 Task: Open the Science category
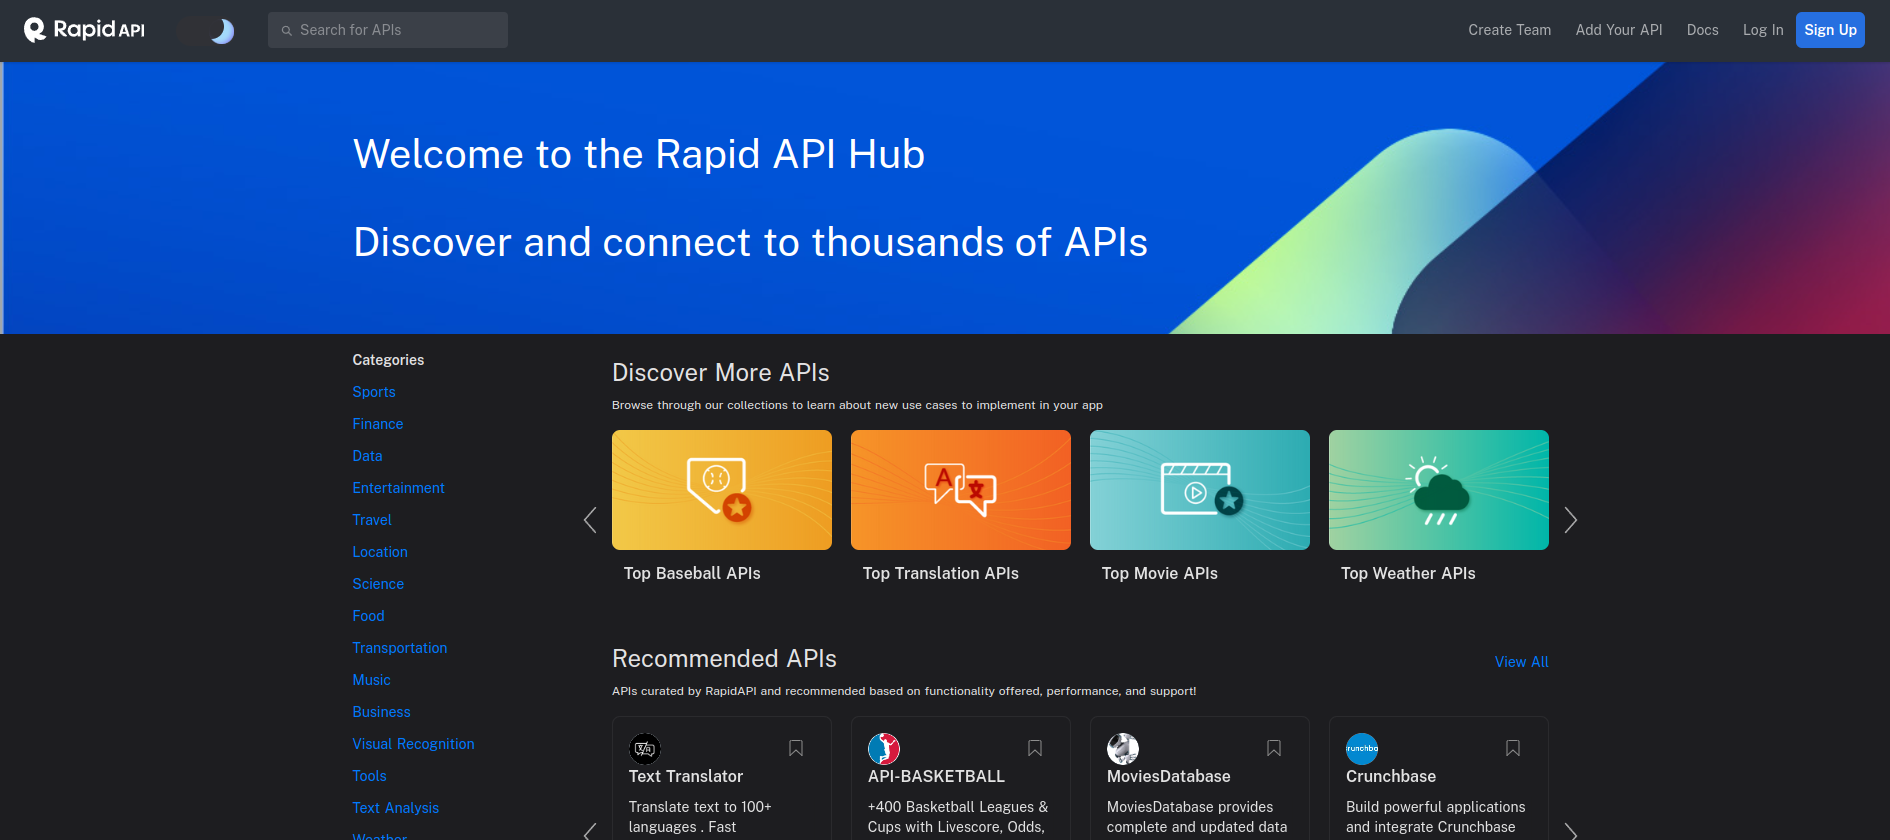[378, 584]
